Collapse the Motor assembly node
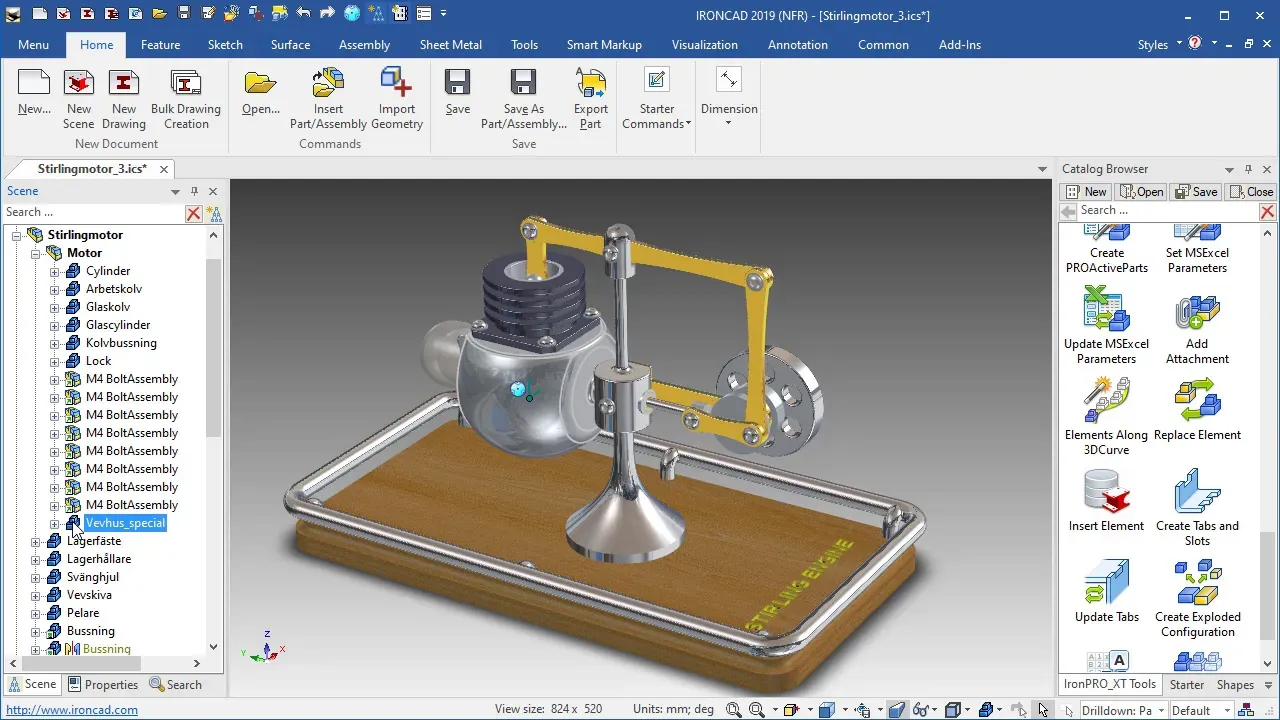This screenshot has height=720, width=1280. click(x=36, y=253)
